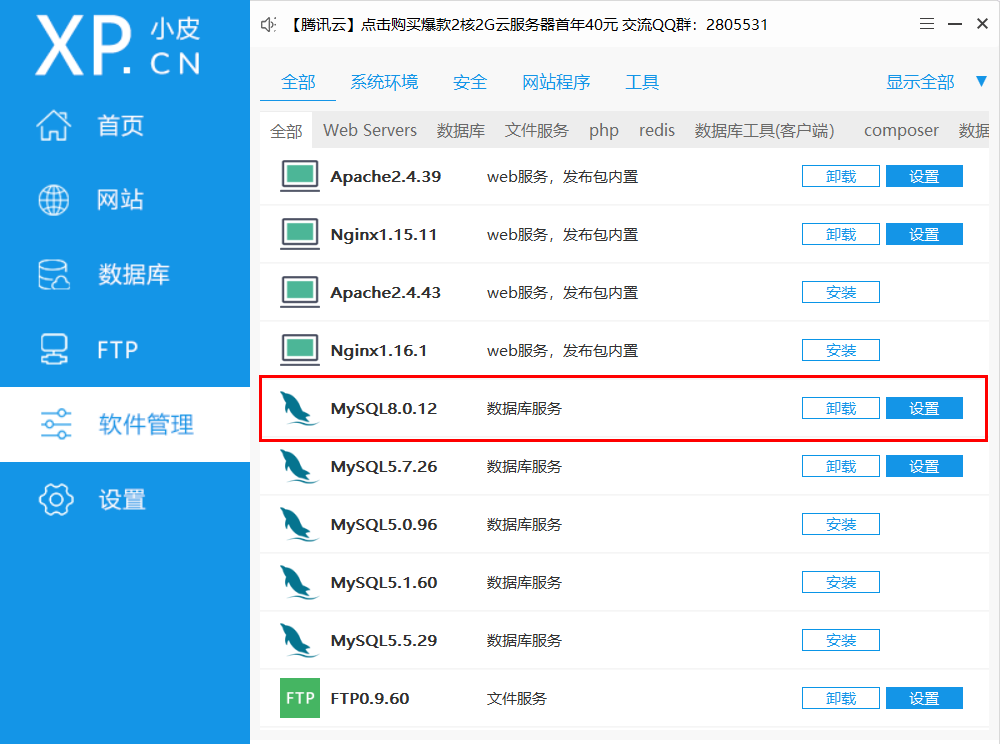Install MySQL5.0.96 with 安装
Image resolution: width=1000 pixels, height=744 pixels.
pyautogui.click(x=841, y=524)
